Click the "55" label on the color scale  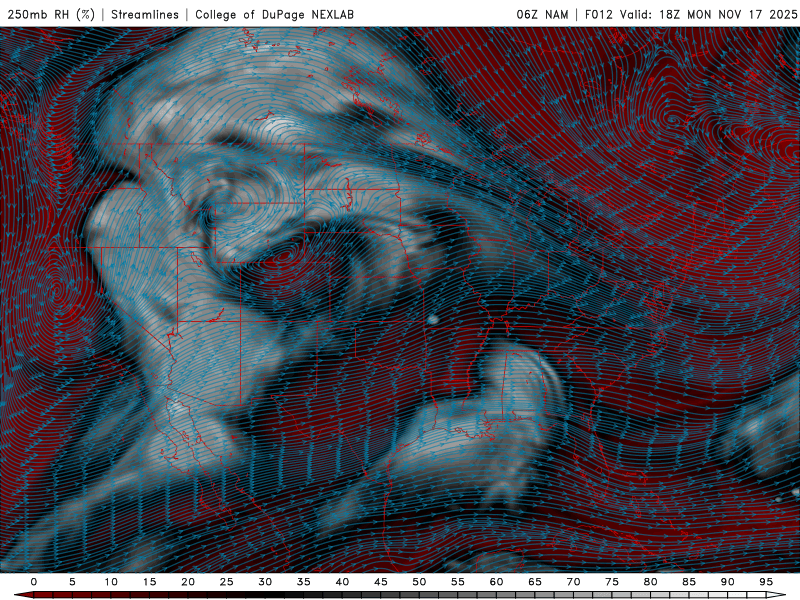coord(458,582)
